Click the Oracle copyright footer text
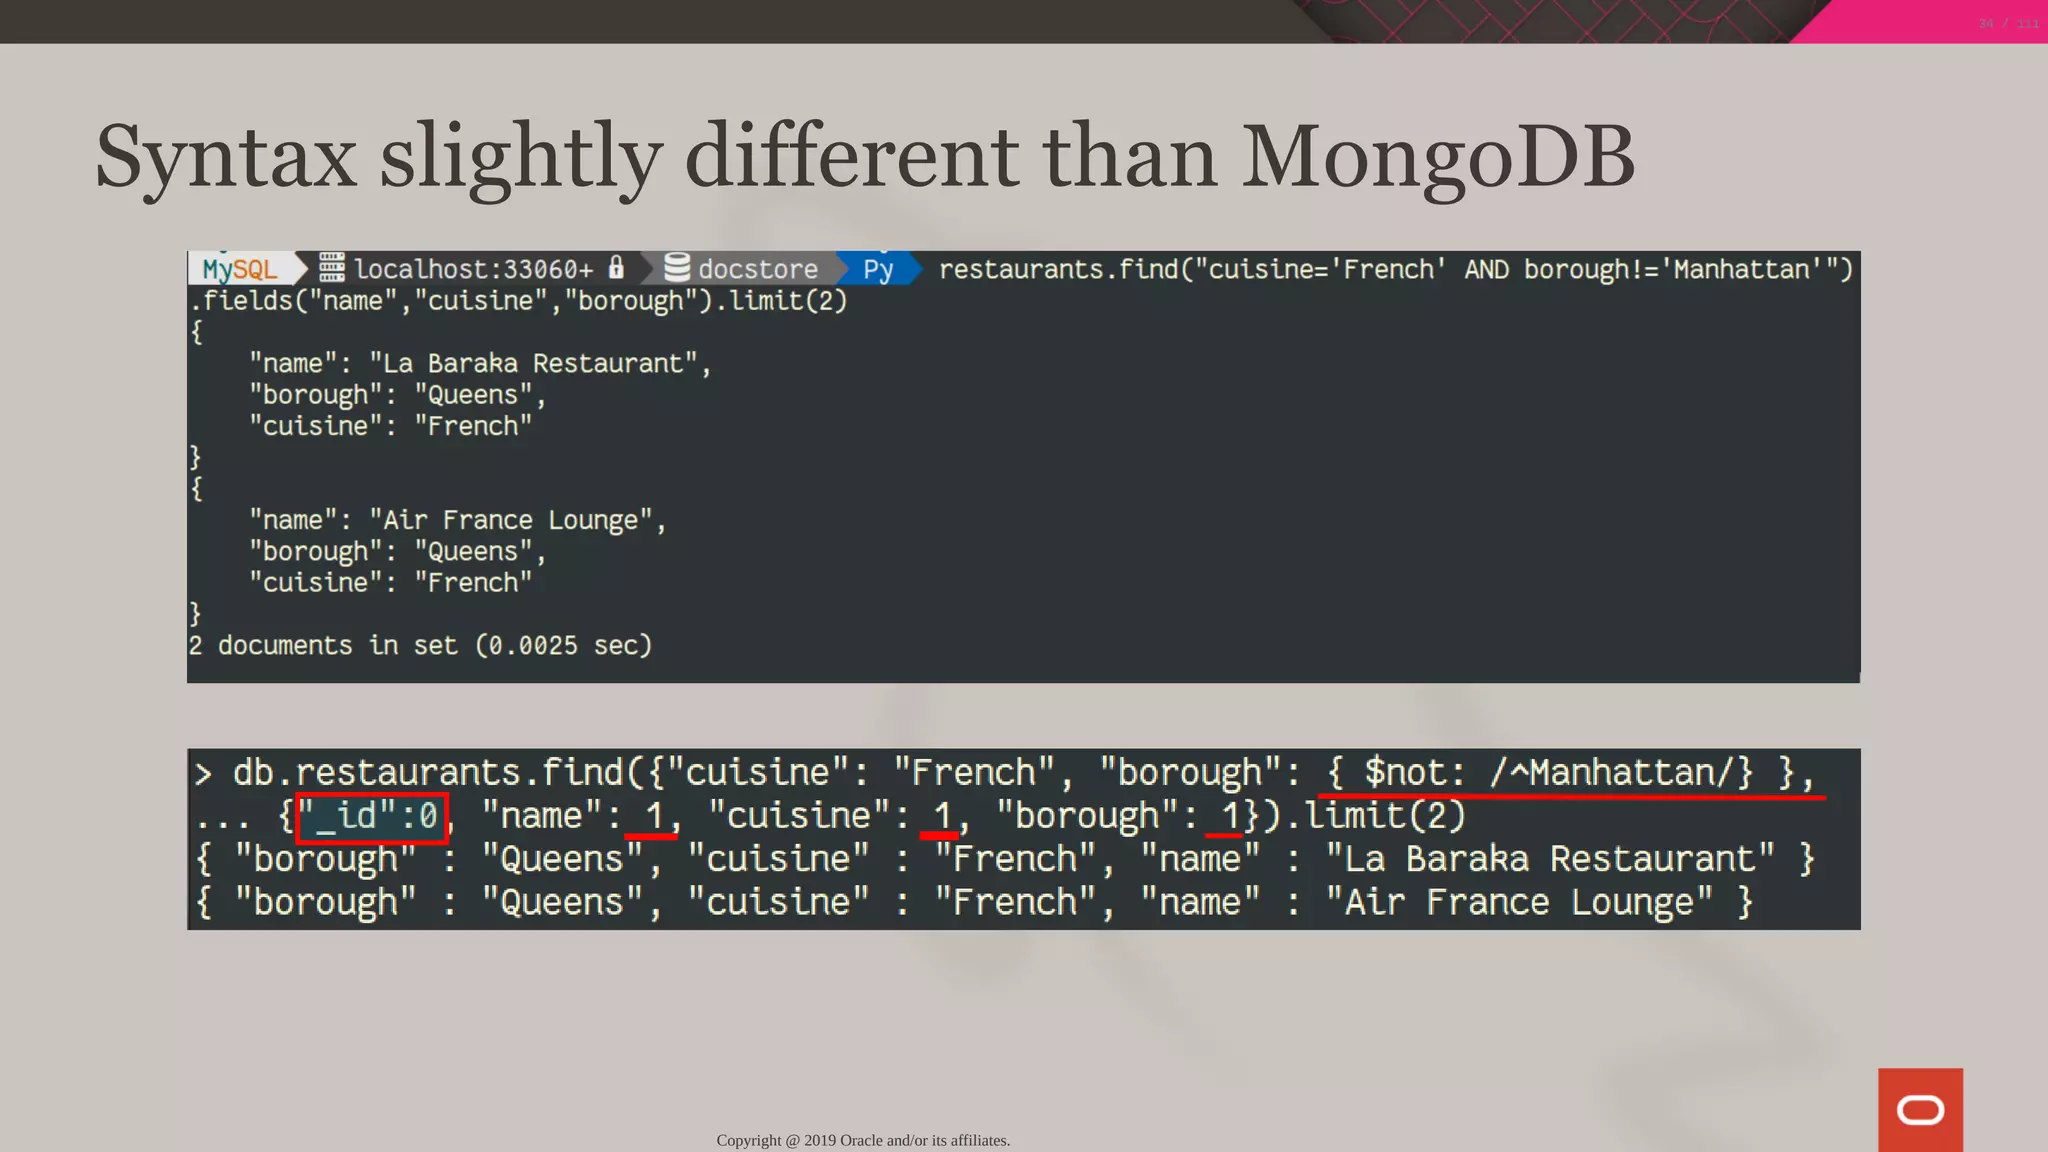Viewport: 2048px width, 1152px height. click(863, 1140)
